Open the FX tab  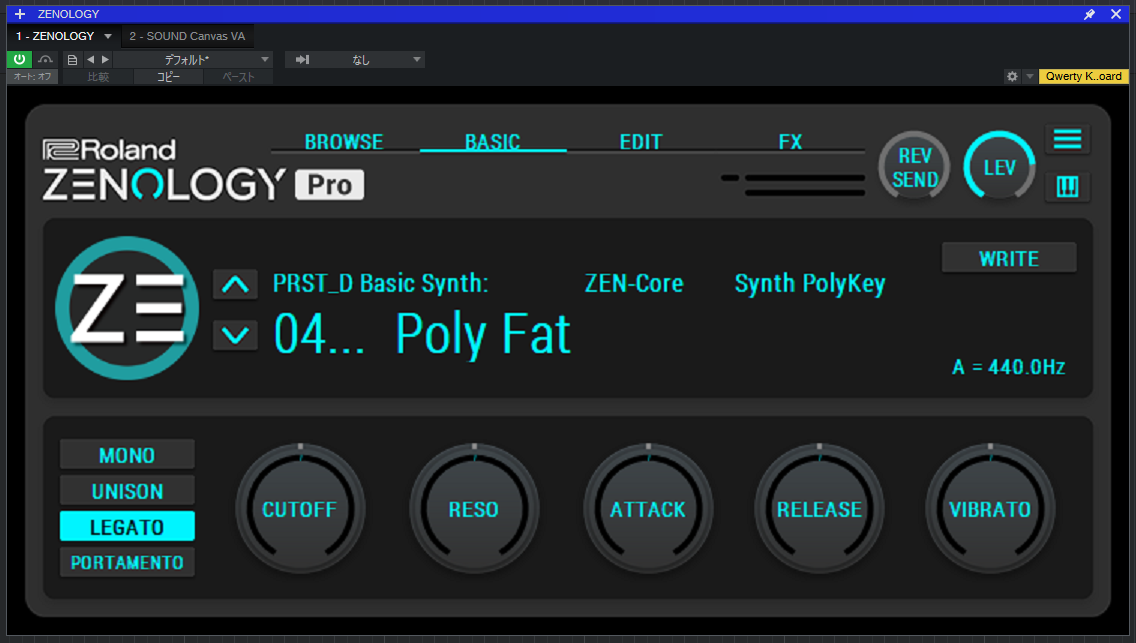[790, 142]
